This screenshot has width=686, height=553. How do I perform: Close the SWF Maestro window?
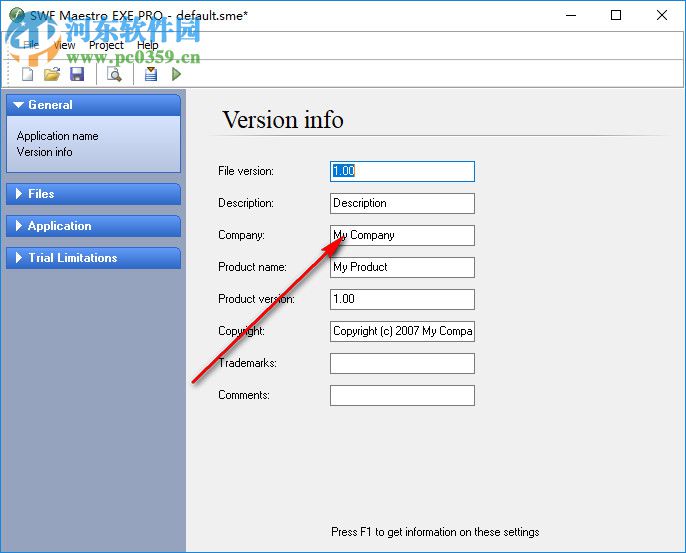pos(662,15)
